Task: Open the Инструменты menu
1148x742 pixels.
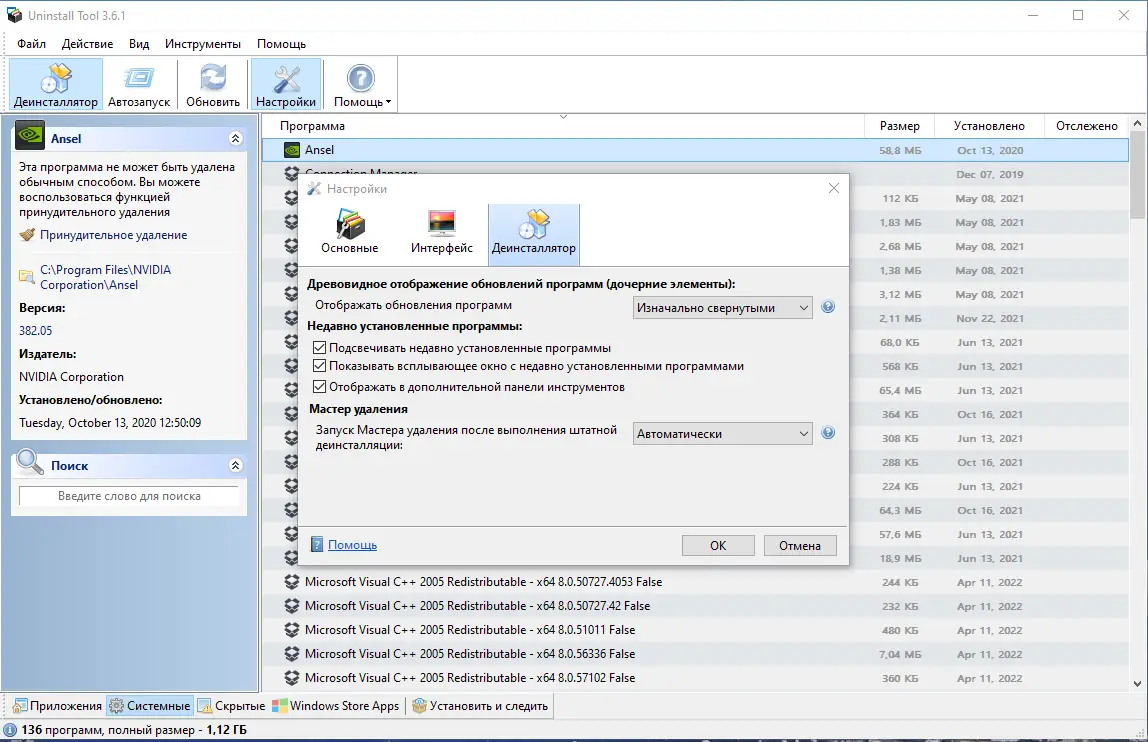Action: click(x=203, y=44)
